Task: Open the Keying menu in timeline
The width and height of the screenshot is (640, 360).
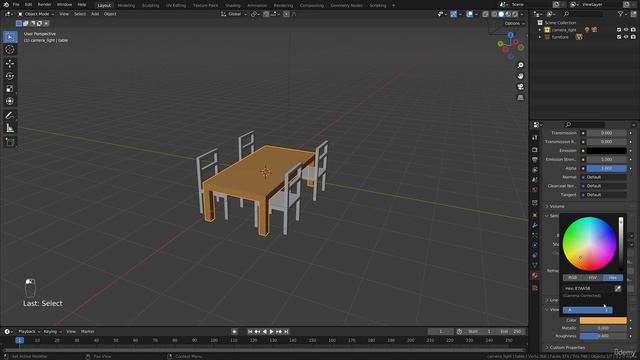Action: [52, 332]
